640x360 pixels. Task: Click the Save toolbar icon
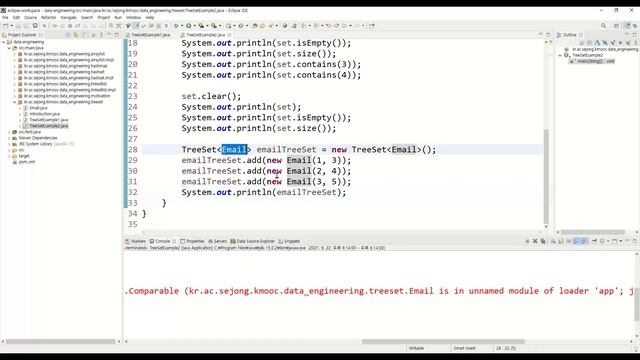(x=18, y=26)
